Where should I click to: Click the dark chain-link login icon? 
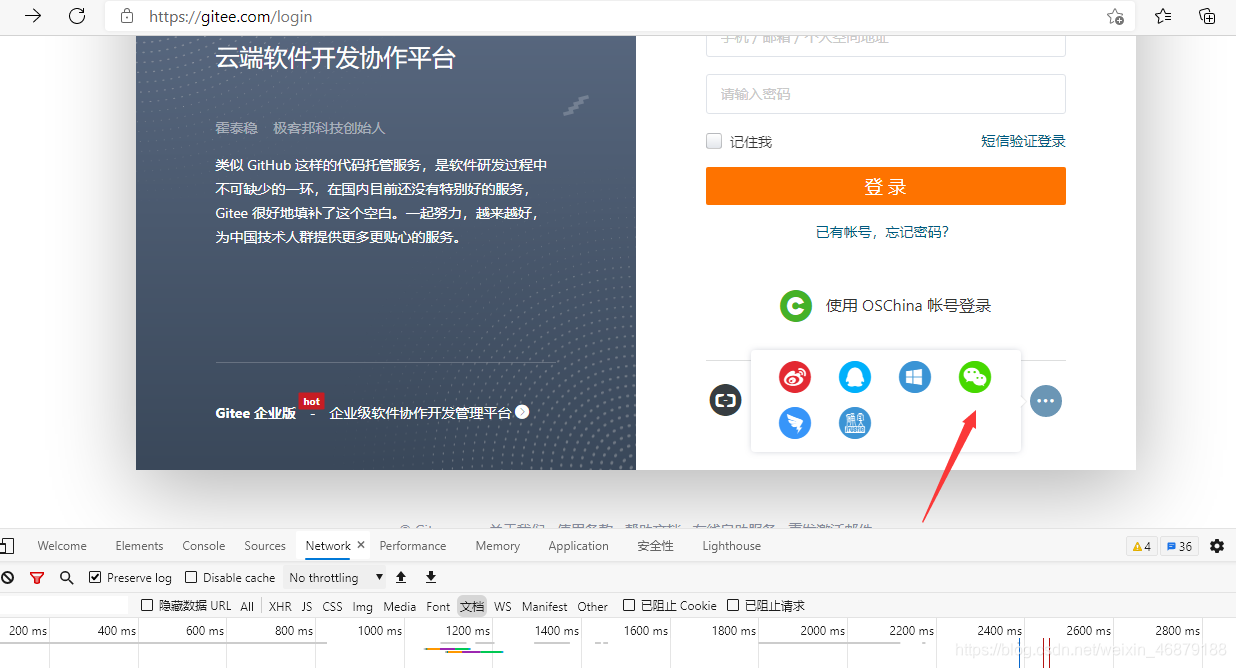[726, 400]
